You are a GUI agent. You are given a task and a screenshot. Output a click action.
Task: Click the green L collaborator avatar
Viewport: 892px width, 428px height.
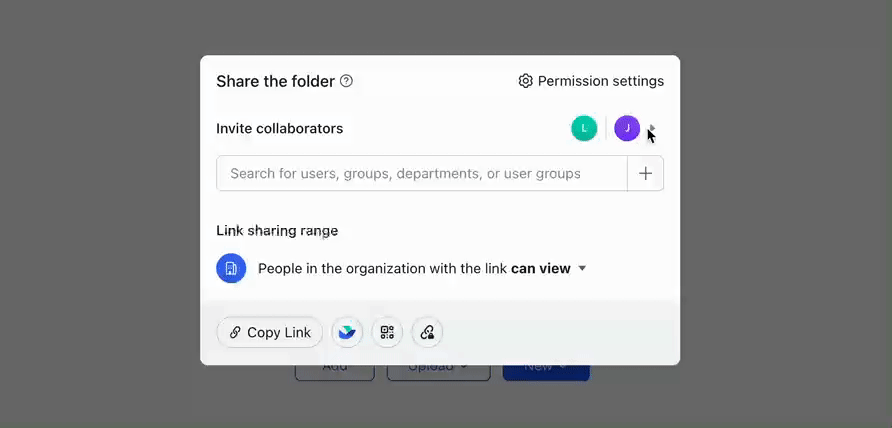584,128
